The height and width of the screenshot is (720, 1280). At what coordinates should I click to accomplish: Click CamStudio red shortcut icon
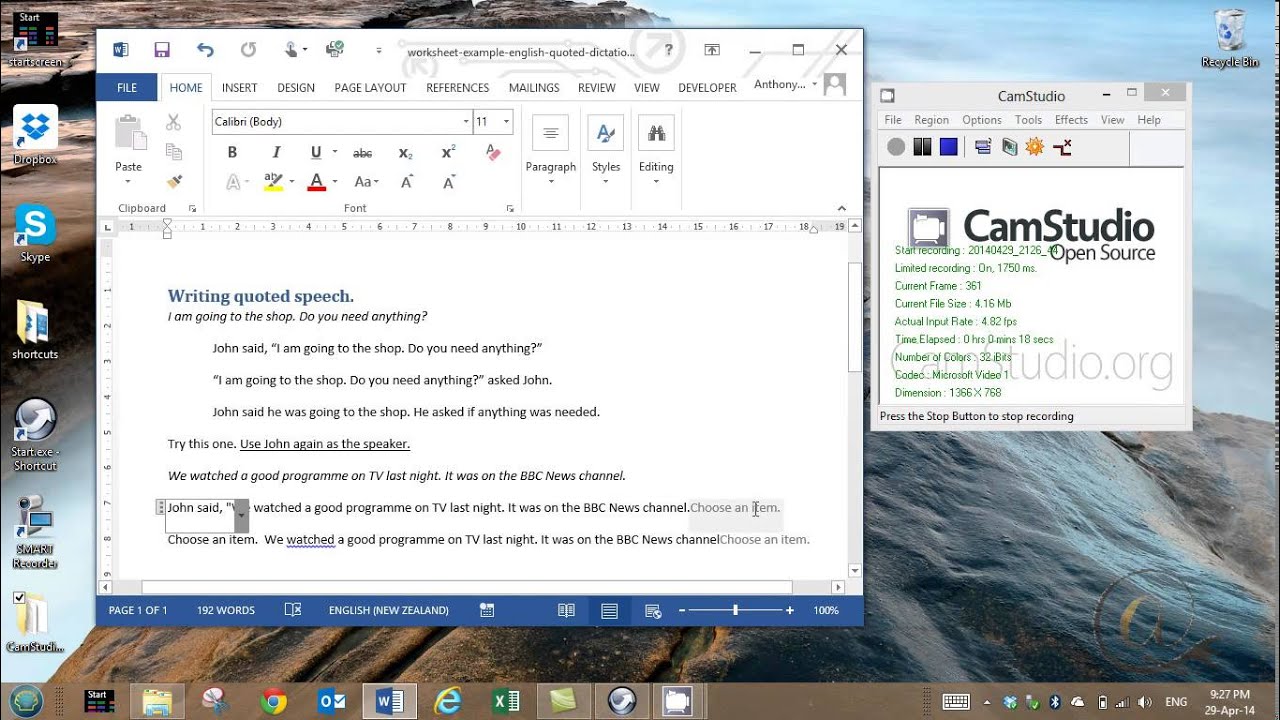coord(1062,147)
